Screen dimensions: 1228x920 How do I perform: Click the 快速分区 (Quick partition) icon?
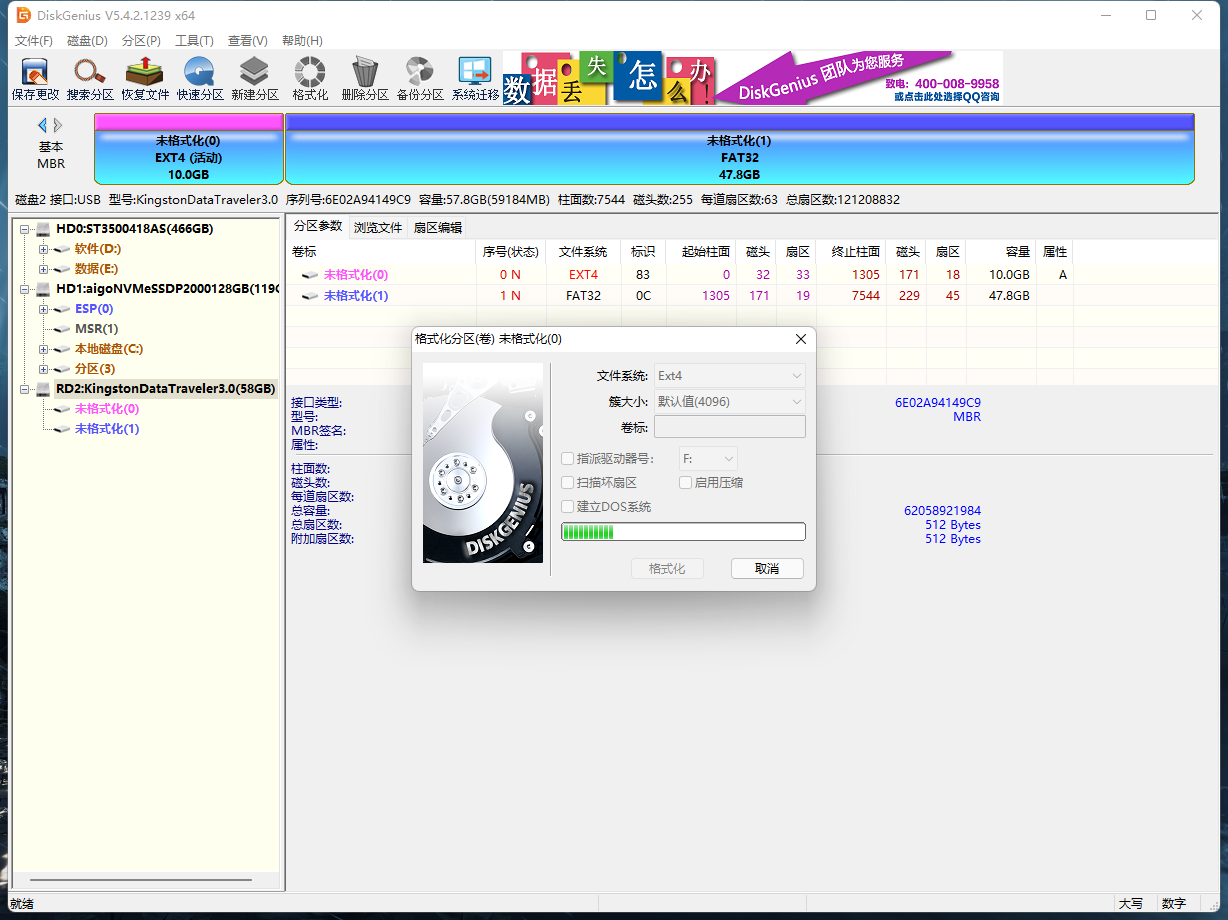[x=200, y=73]
